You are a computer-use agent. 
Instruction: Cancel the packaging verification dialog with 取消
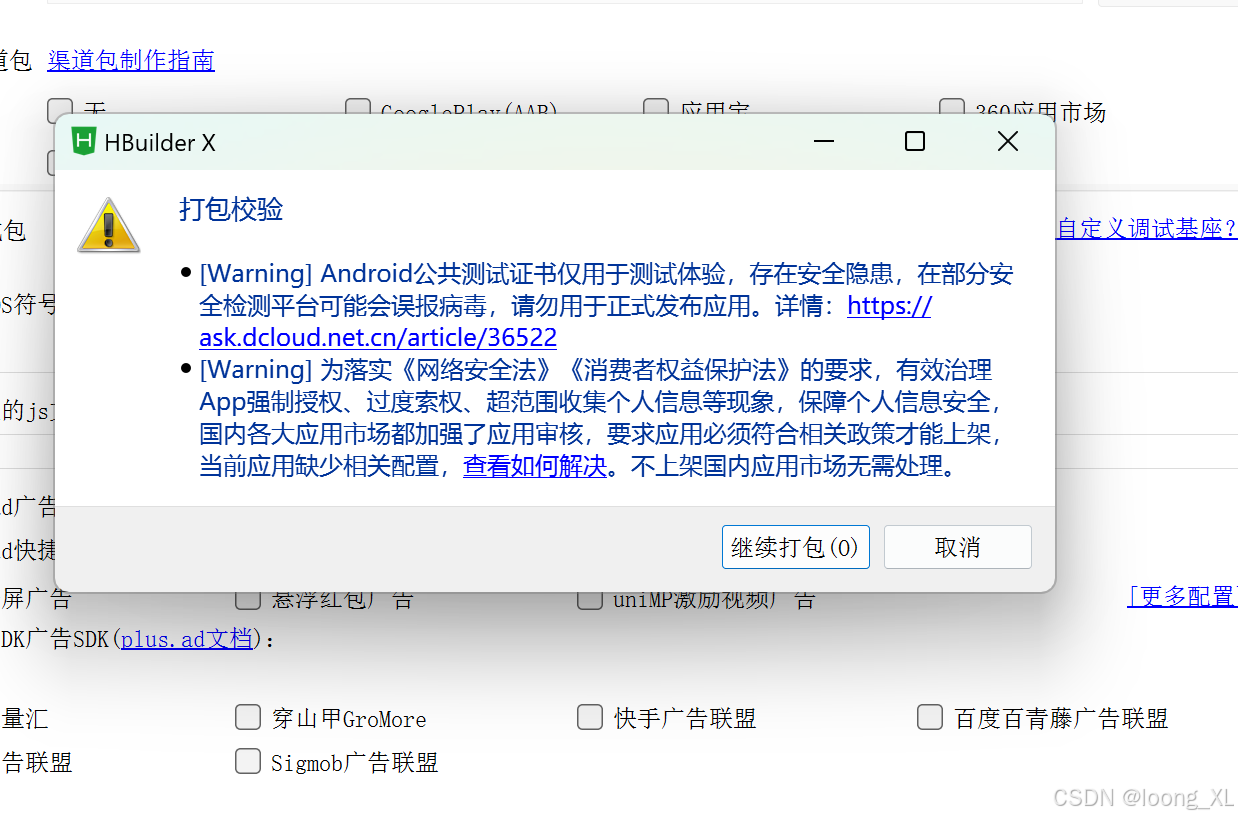(957, 547)
